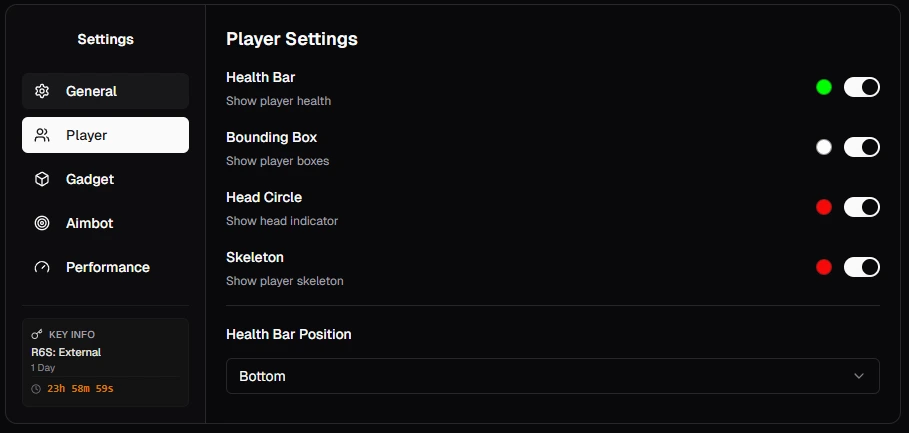Click the clock icon by remaining time
Viewport: 909px width, 433px height.
[36, 388]
